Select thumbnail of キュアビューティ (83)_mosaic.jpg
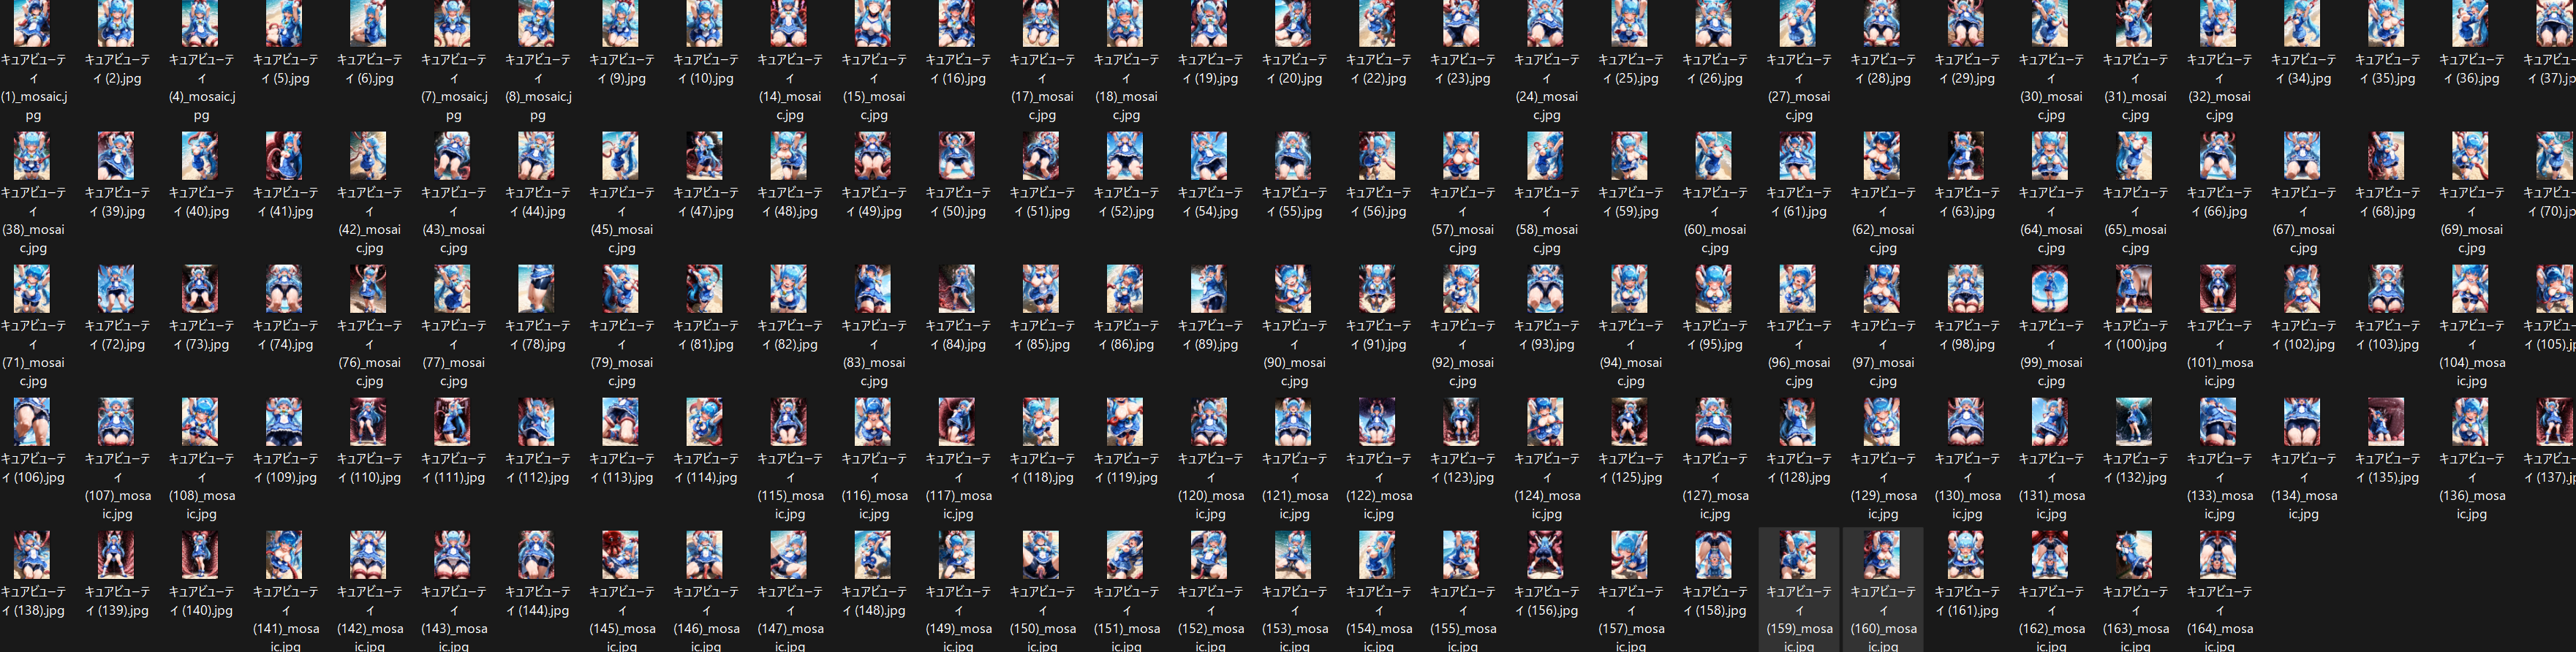The width and height of the screenshot is (2576, 652). (872, 289)
